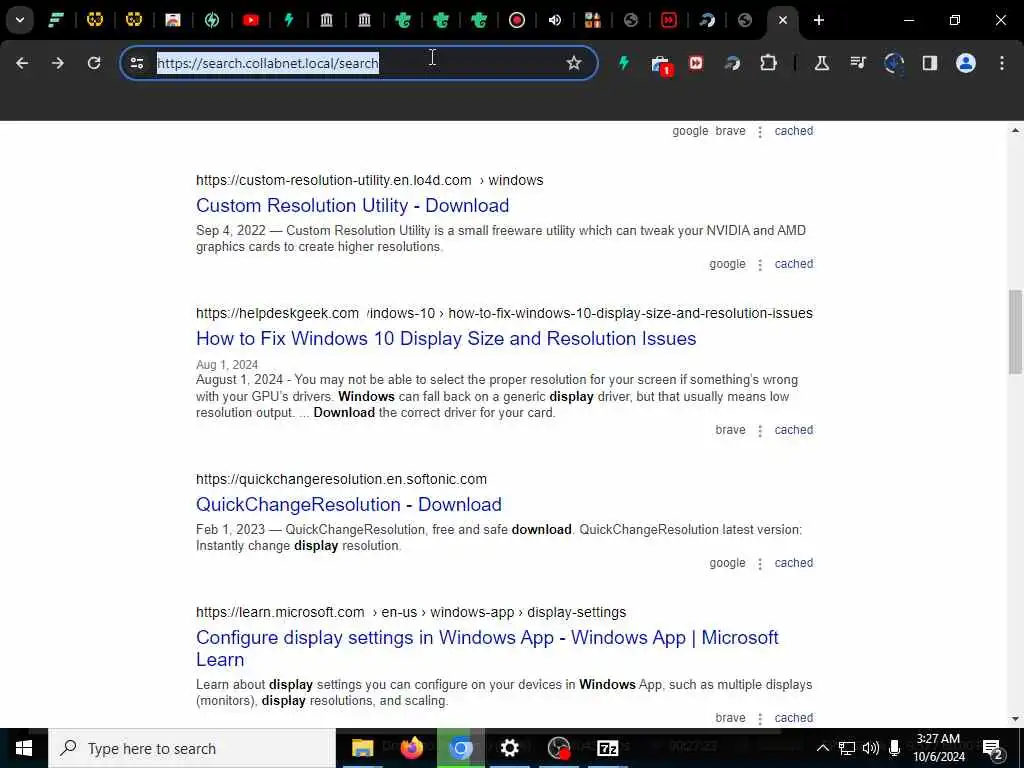View cached copy of Microsoft Learn result
The image size is (1024, 768).
[x=793, y=718]
